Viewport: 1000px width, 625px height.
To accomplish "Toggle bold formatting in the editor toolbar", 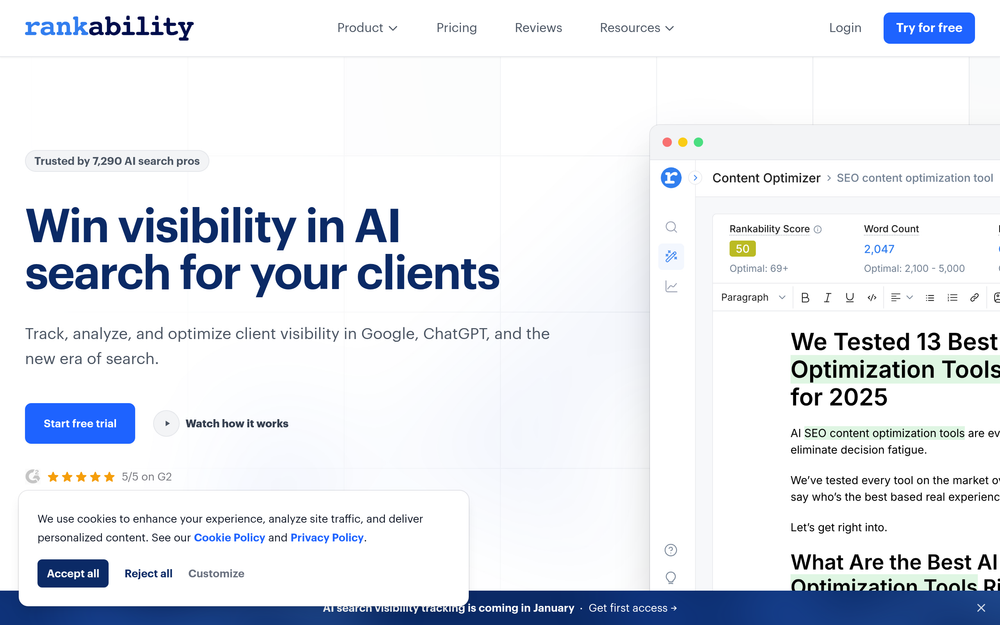I will [x=805, y=297].
